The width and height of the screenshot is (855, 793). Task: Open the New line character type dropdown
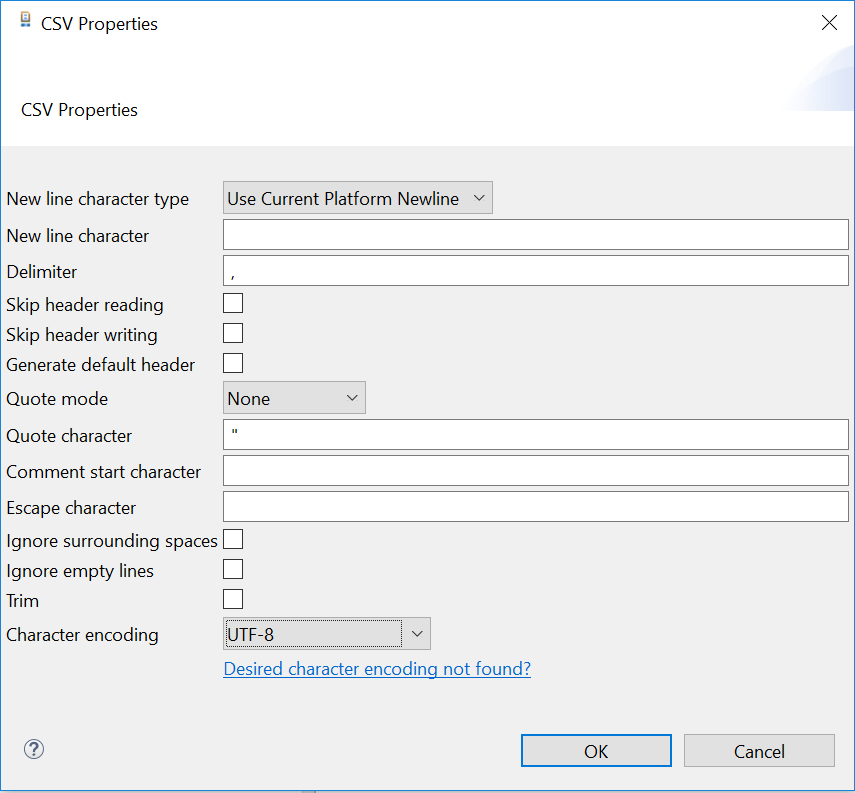(x=358, y=199)
